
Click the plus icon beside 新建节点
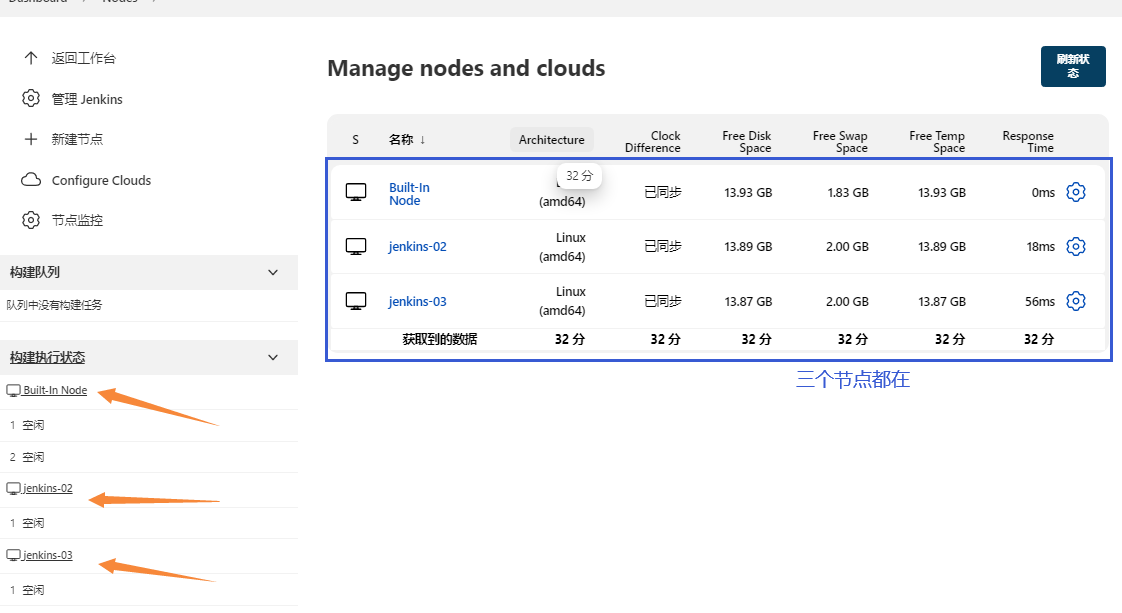click(x=31, y=139)
